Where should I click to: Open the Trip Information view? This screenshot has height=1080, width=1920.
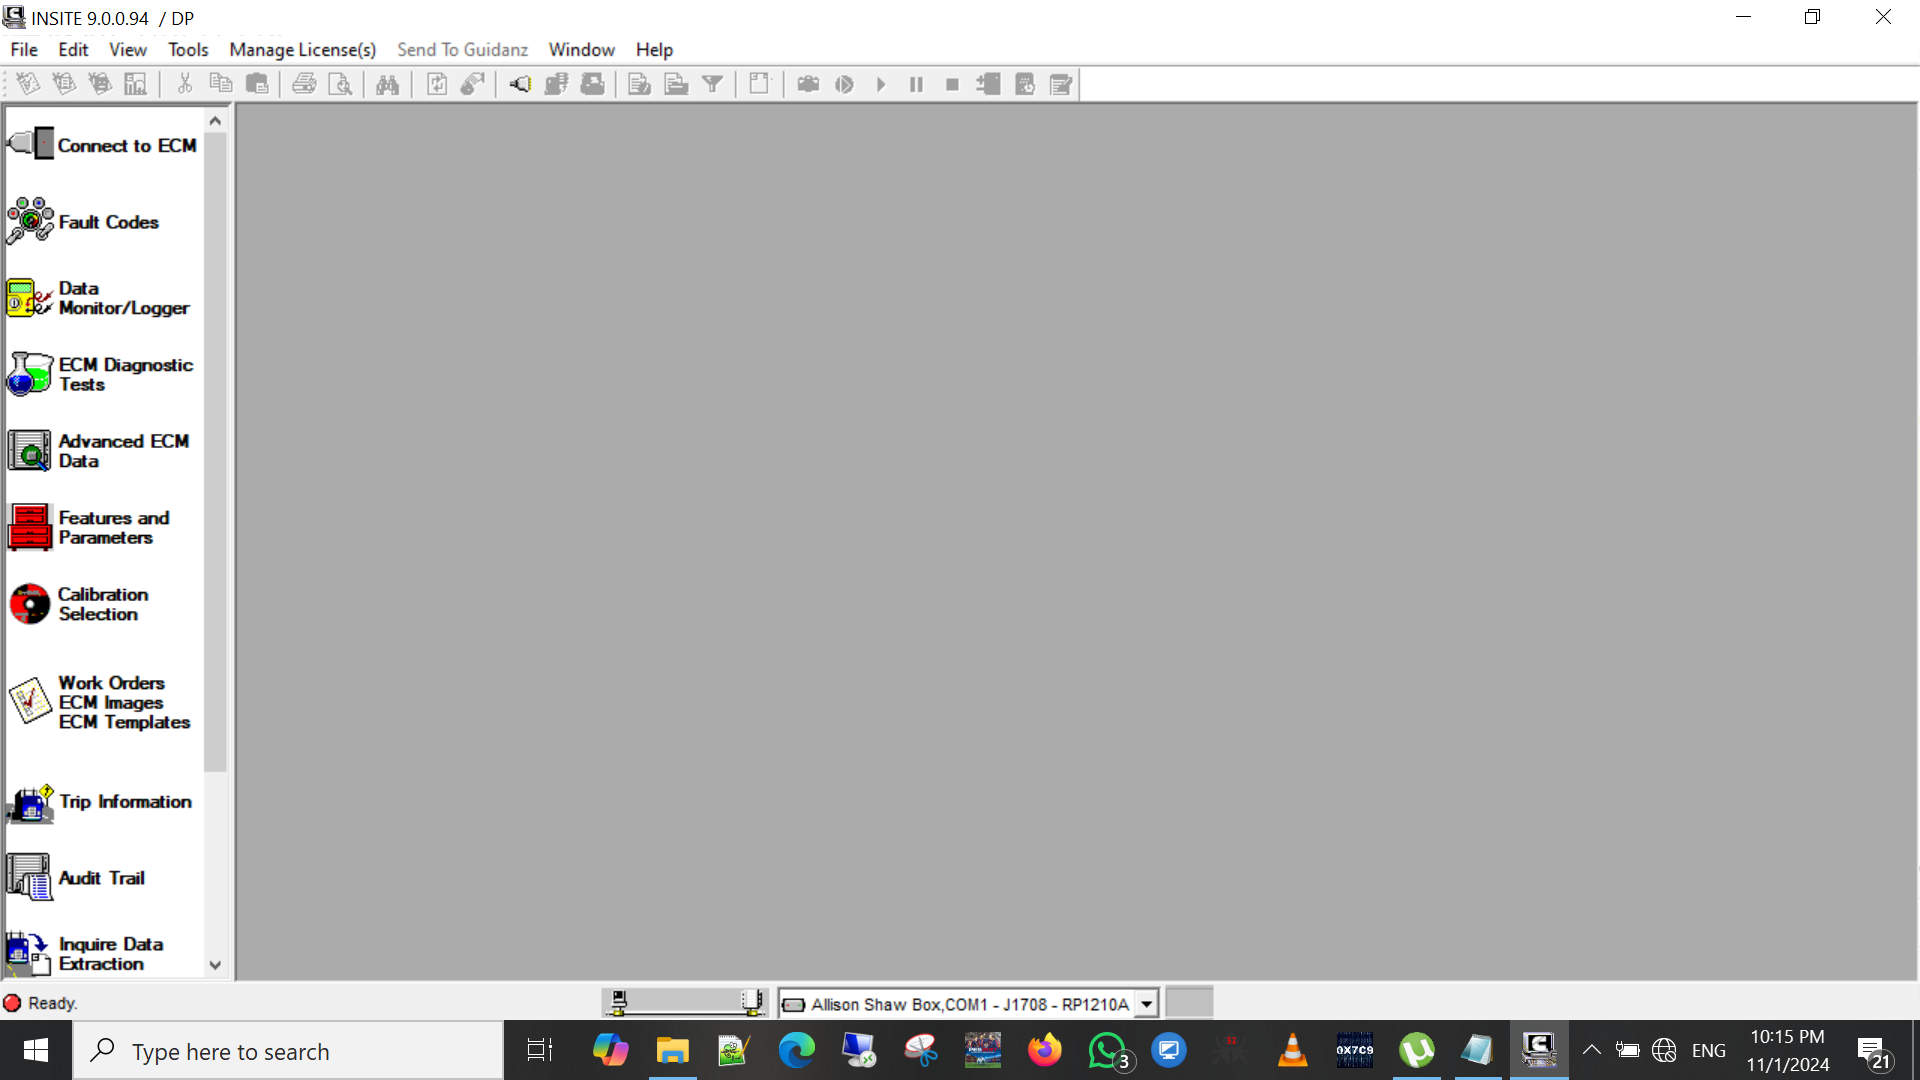100,802
